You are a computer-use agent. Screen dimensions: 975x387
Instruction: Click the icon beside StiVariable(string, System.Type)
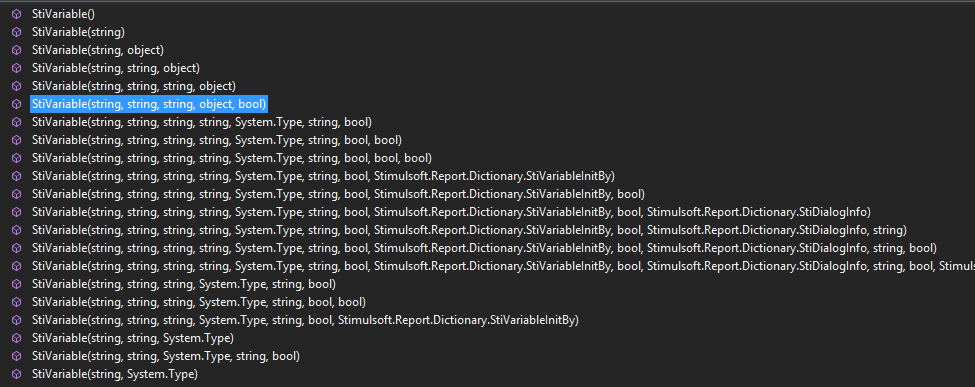(16, 374)
